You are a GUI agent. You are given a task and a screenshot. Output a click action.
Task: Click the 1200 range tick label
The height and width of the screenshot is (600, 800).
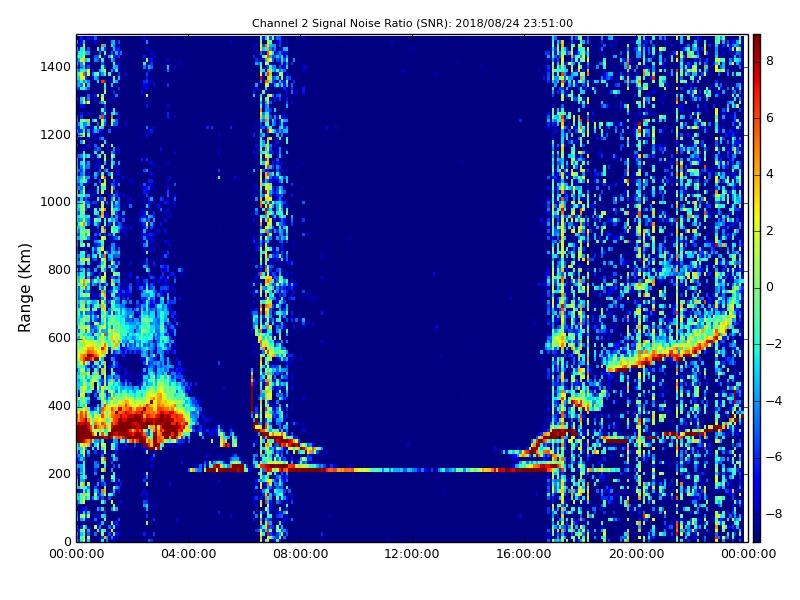click(x=56, y=135)
